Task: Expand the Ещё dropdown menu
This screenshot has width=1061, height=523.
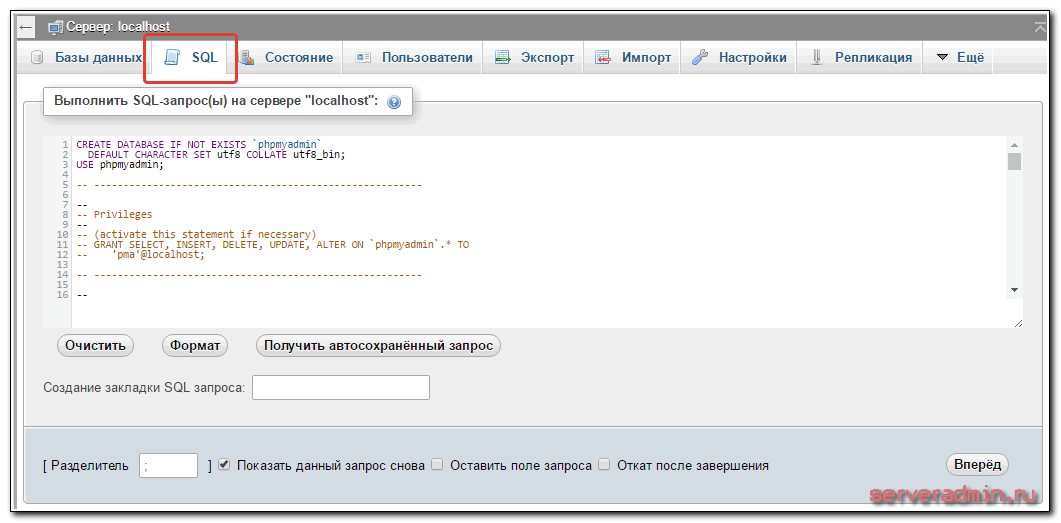Action: tap(960, 58)
